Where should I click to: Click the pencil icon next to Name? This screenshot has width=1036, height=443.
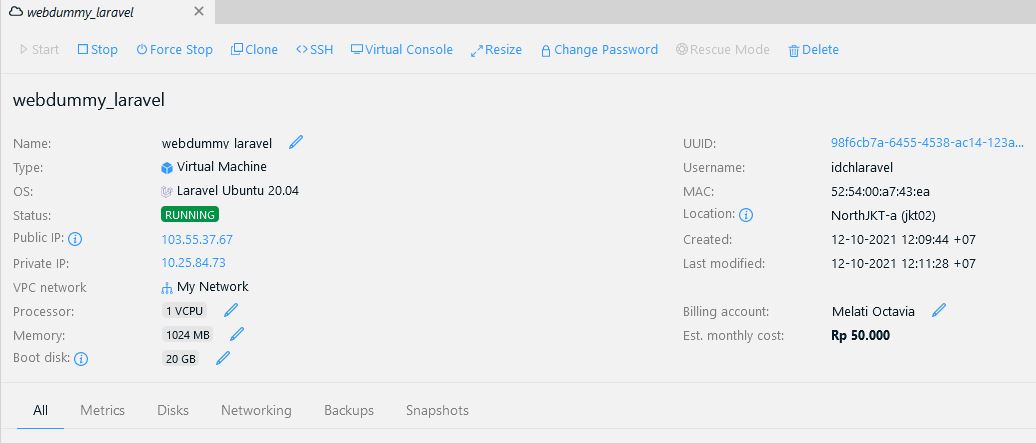(296, 142)
